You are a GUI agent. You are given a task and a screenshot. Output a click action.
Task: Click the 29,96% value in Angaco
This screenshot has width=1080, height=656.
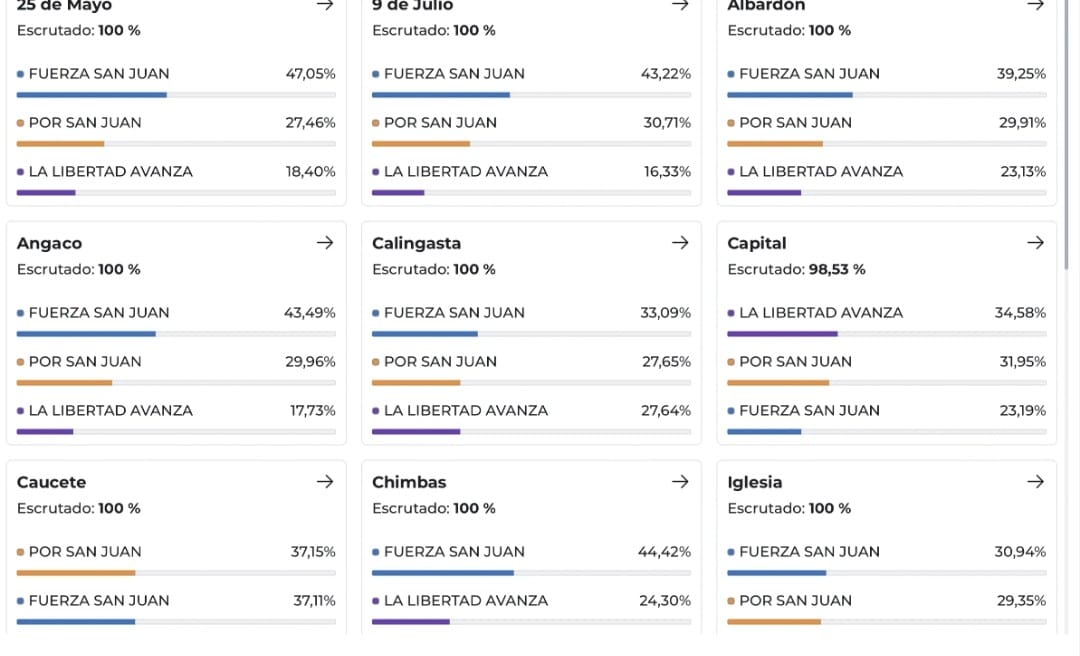[x=311, y=362]
